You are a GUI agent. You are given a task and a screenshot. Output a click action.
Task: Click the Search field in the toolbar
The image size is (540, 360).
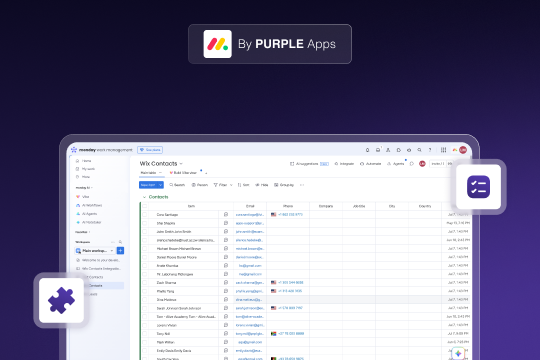tap(177, 185)
